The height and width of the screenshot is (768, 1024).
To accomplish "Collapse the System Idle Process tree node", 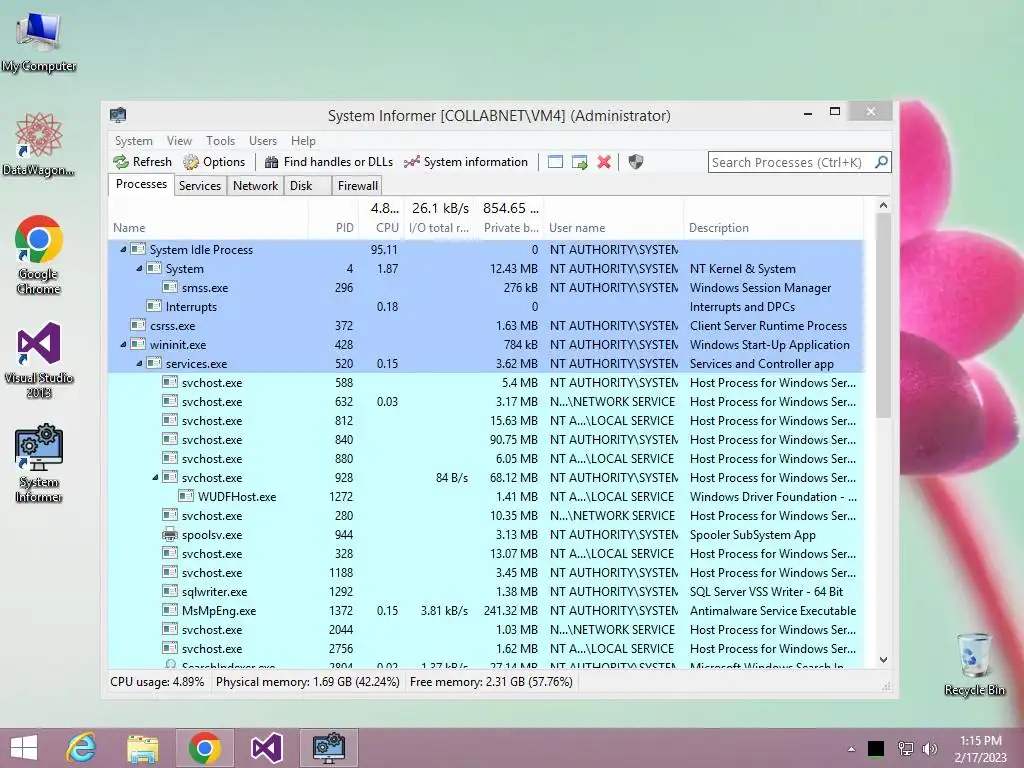I will point(123,249).
